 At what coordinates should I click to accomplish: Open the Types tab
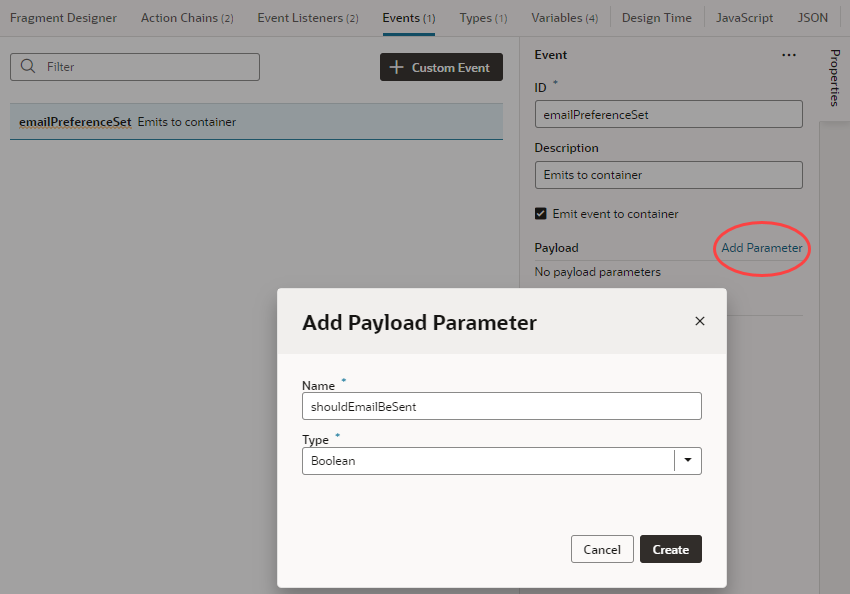[x=481, y=17]
